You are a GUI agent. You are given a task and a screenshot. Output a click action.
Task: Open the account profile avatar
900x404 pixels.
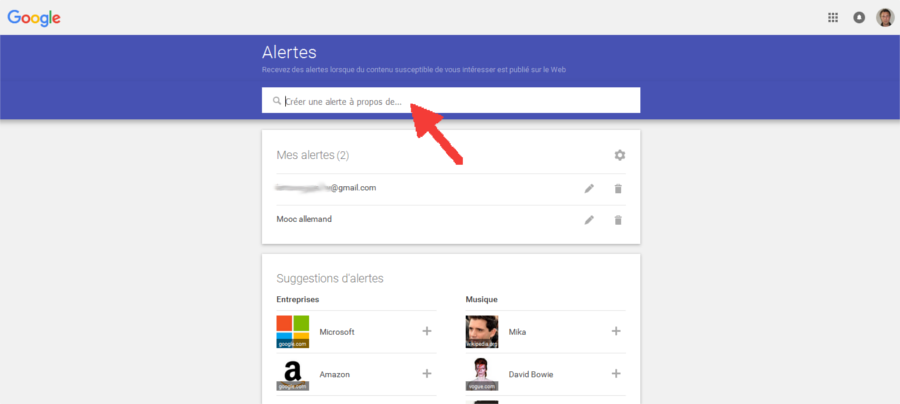pos(885,17)
